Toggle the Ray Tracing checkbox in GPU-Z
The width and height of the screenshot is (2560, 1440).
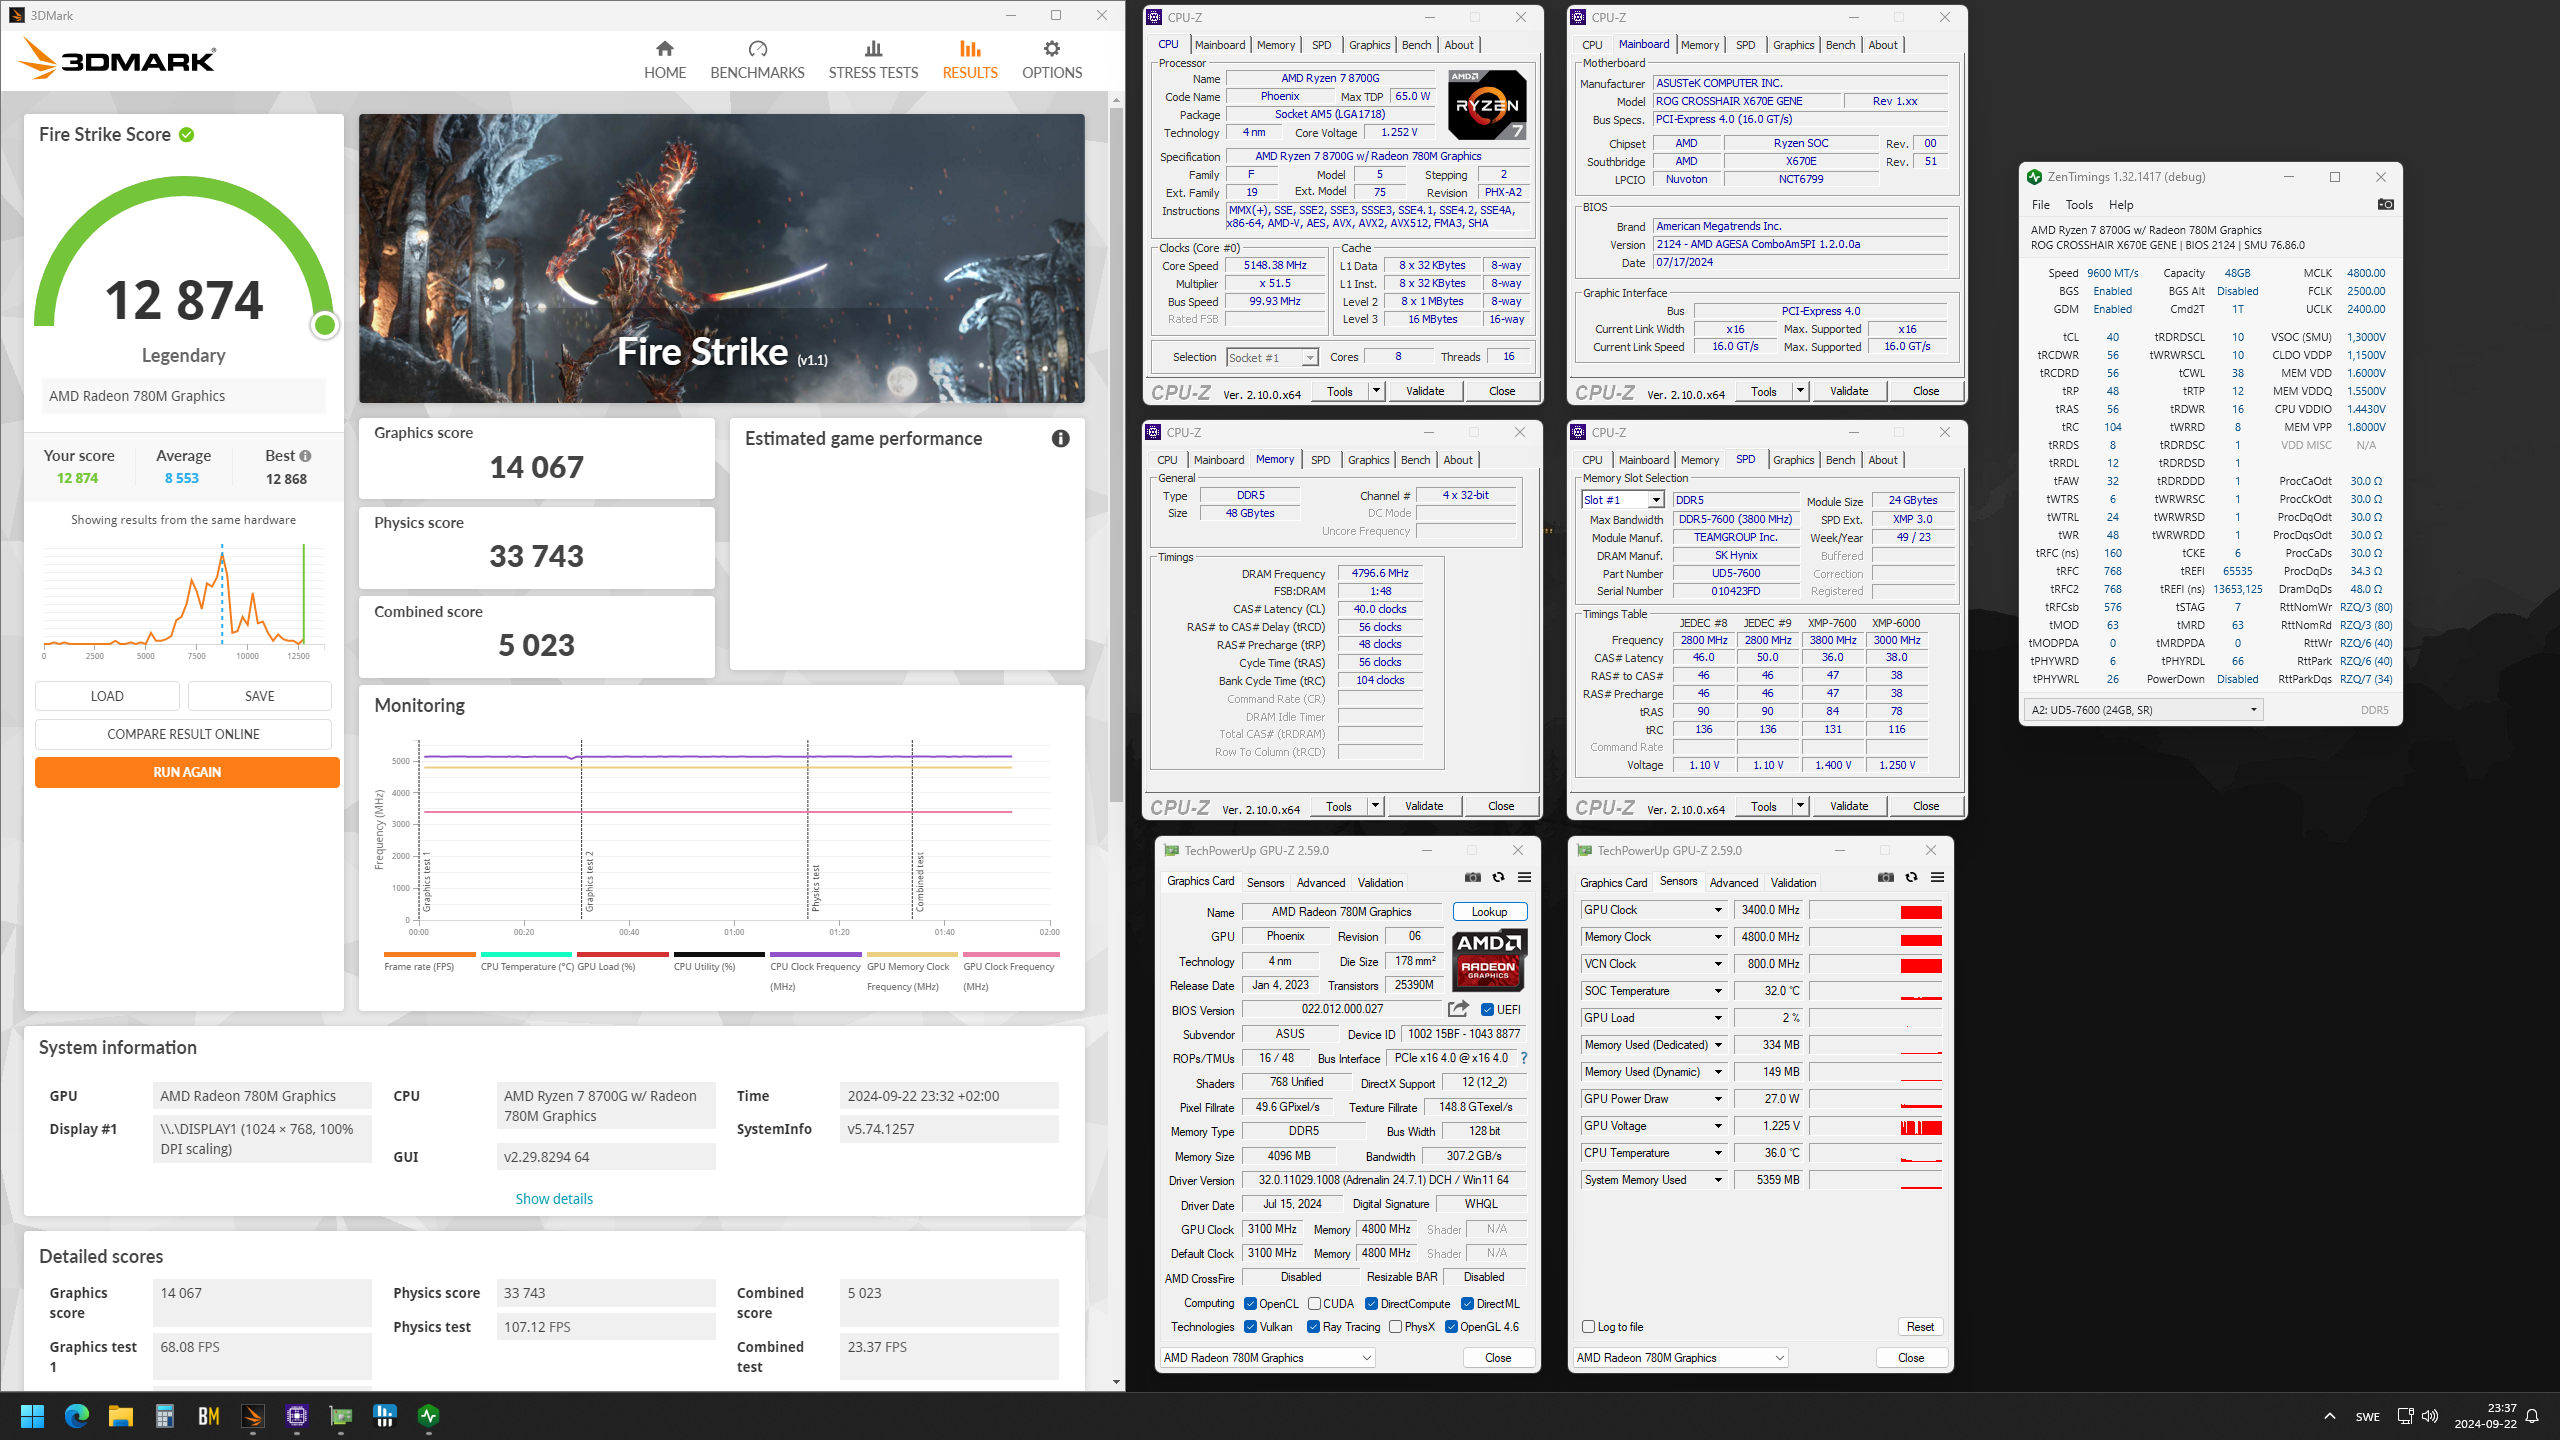click(1314, 1327)
